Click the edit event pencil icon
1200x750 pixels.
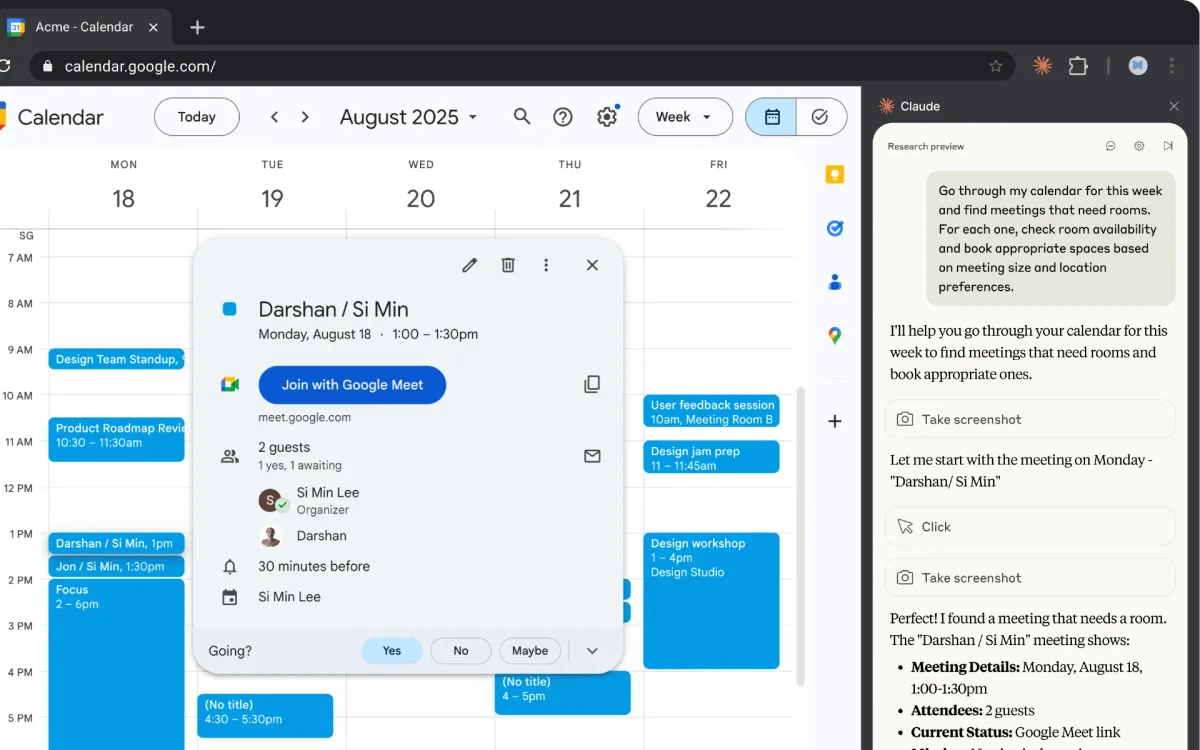click(469, 265)
